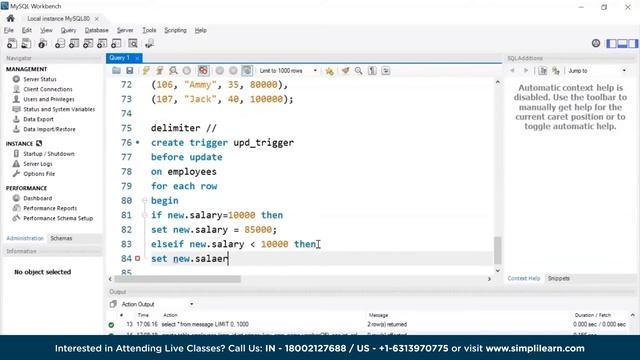
Task: Switch to Context Help tab
Action: 524,278
